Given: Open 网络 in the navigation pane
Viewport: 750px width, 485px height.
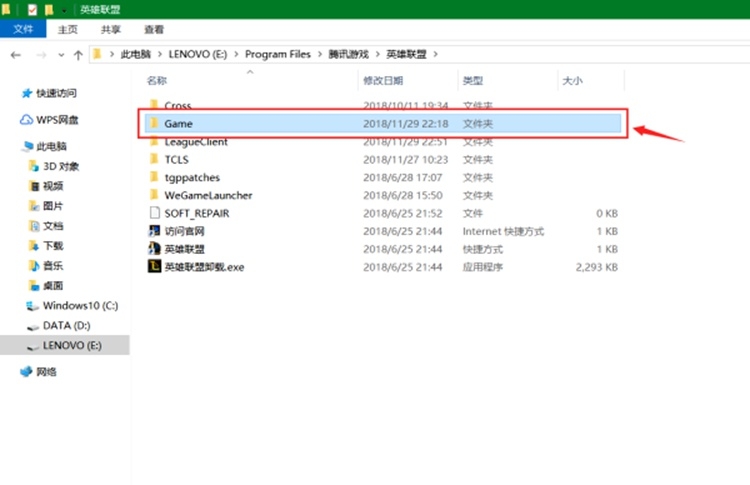Looking at the screenshot, I should click(x=46, y=371).
